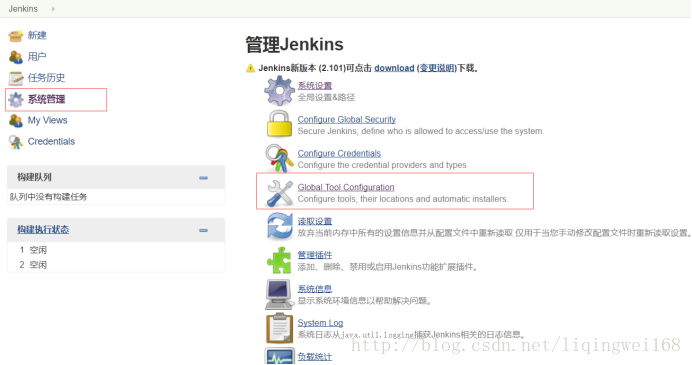Viewport: 692px width, 365px height.
Task: Open 用户 in the sidebar
Action: [x=37, y=56]
